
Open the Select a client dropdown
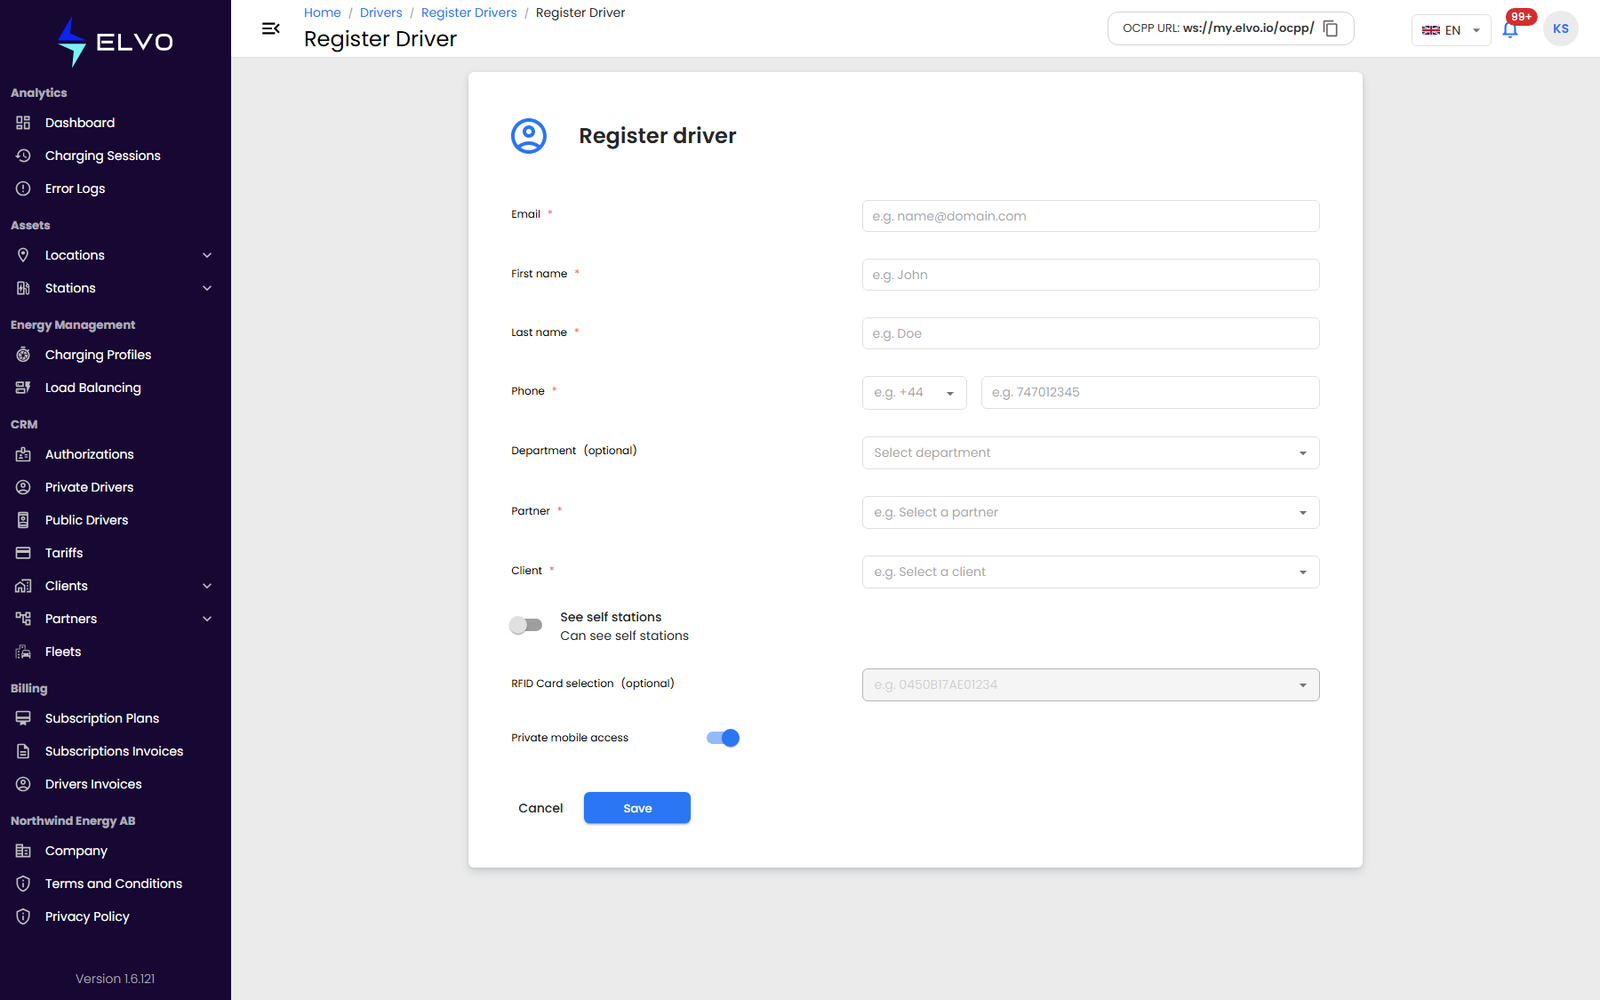(1090, 572)
